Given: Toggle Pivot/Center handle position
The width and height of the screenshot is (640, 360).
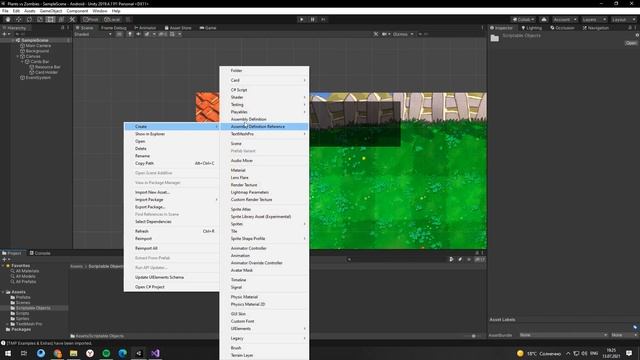Looking at the screenshot, I should pos(91,20).
